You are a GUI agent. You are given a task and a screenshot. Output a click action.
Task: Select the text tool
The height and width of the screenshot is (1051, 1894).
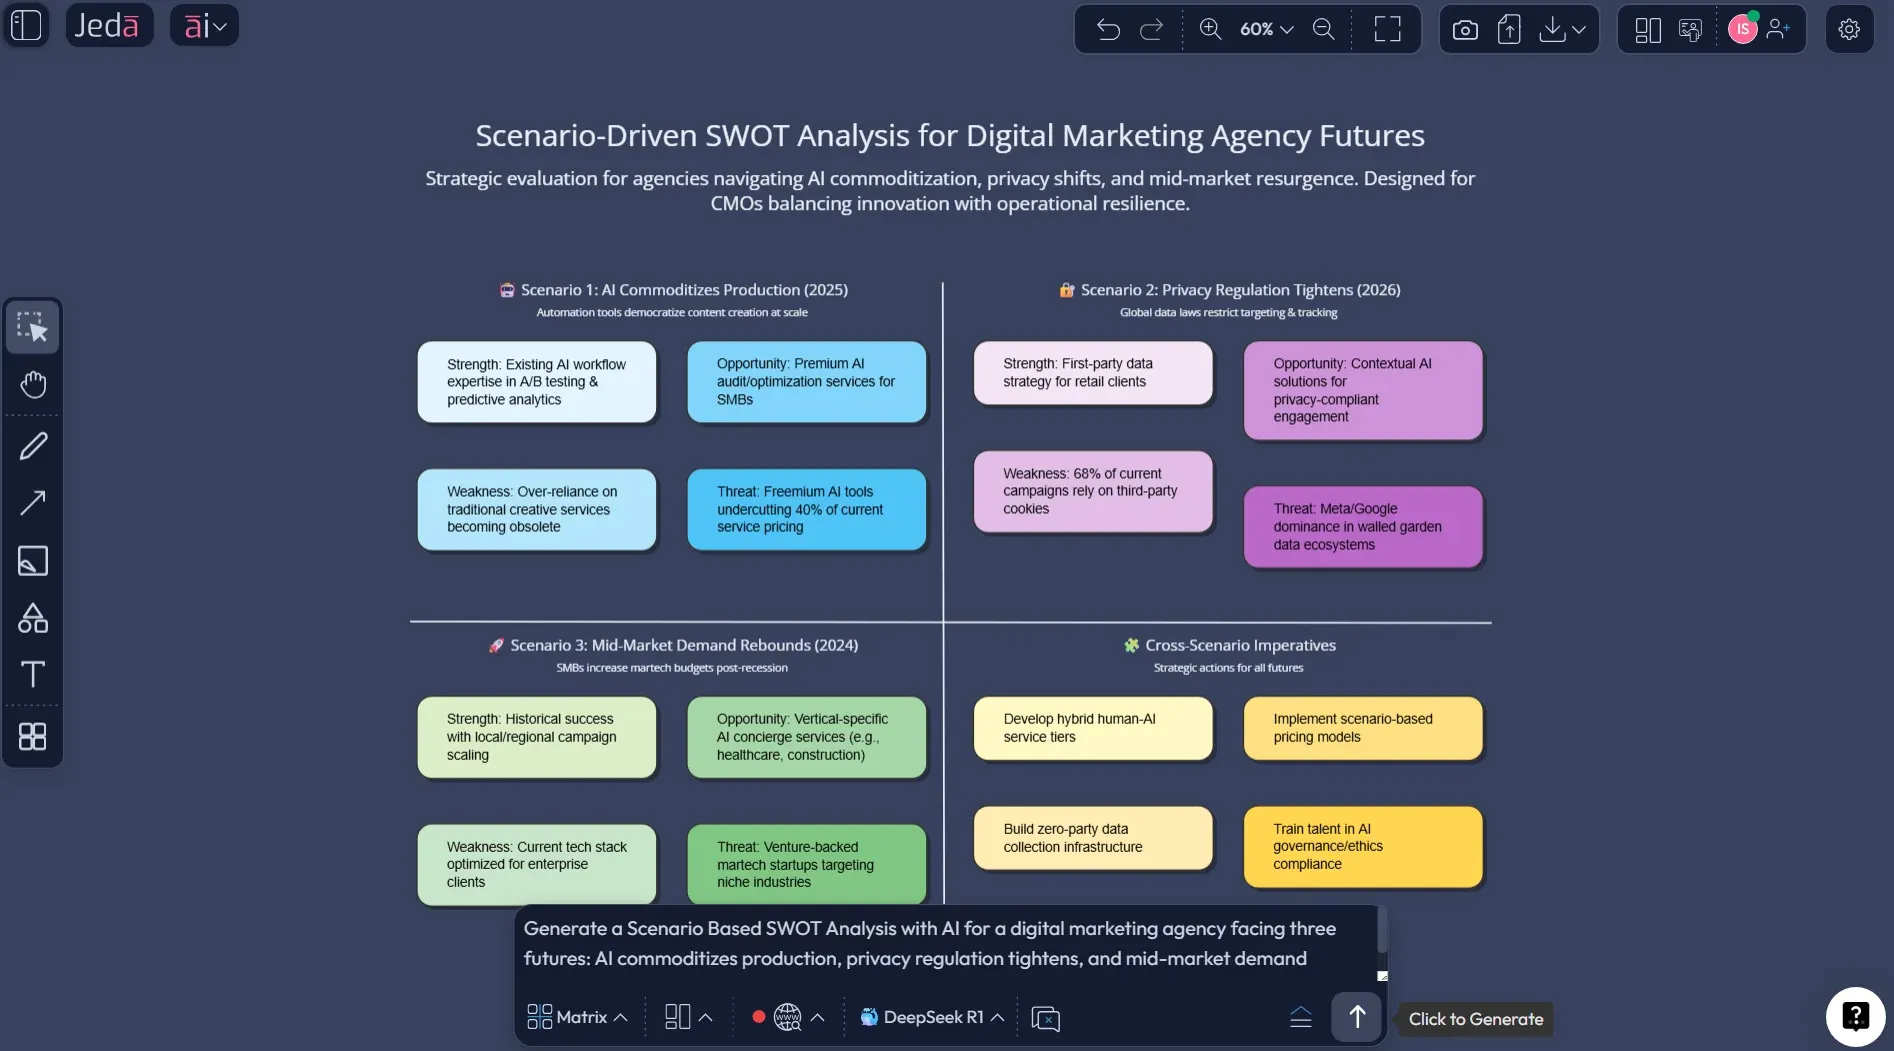tap(33, 674)
